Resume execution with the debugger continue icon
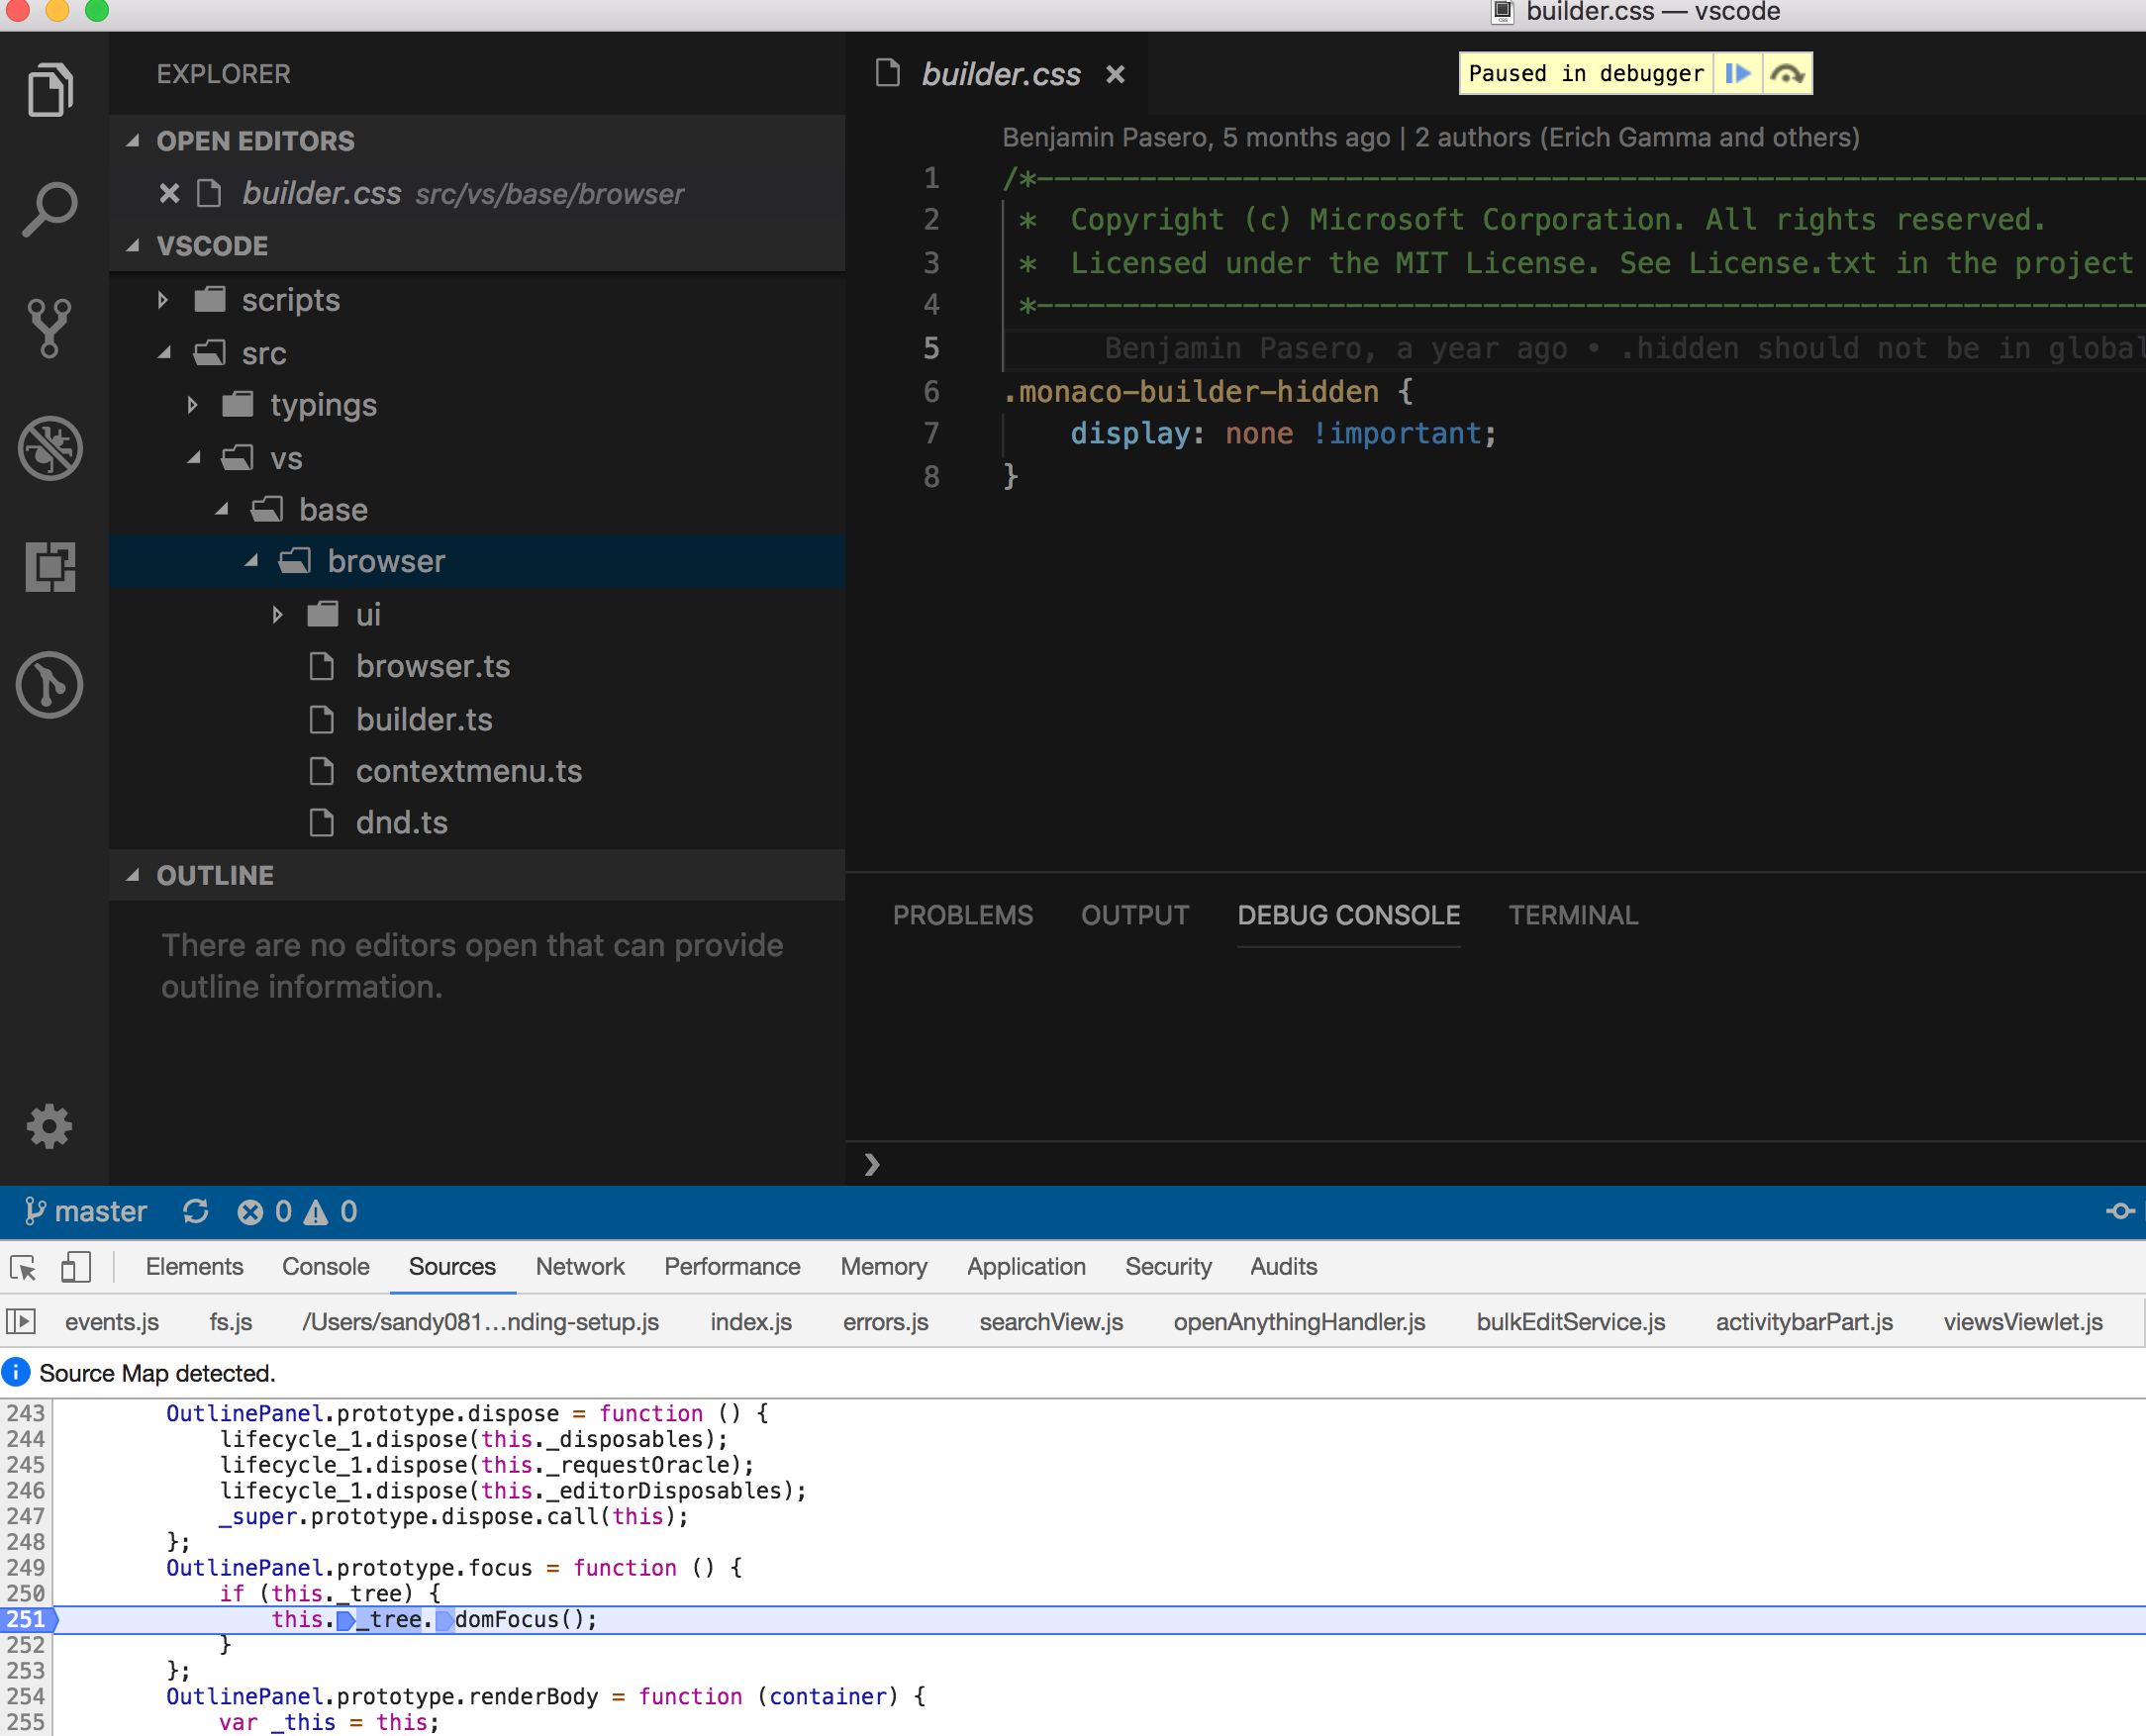Image resolution: width=2146 pixels, height=1736 pixels. [x=1738, y=73]
